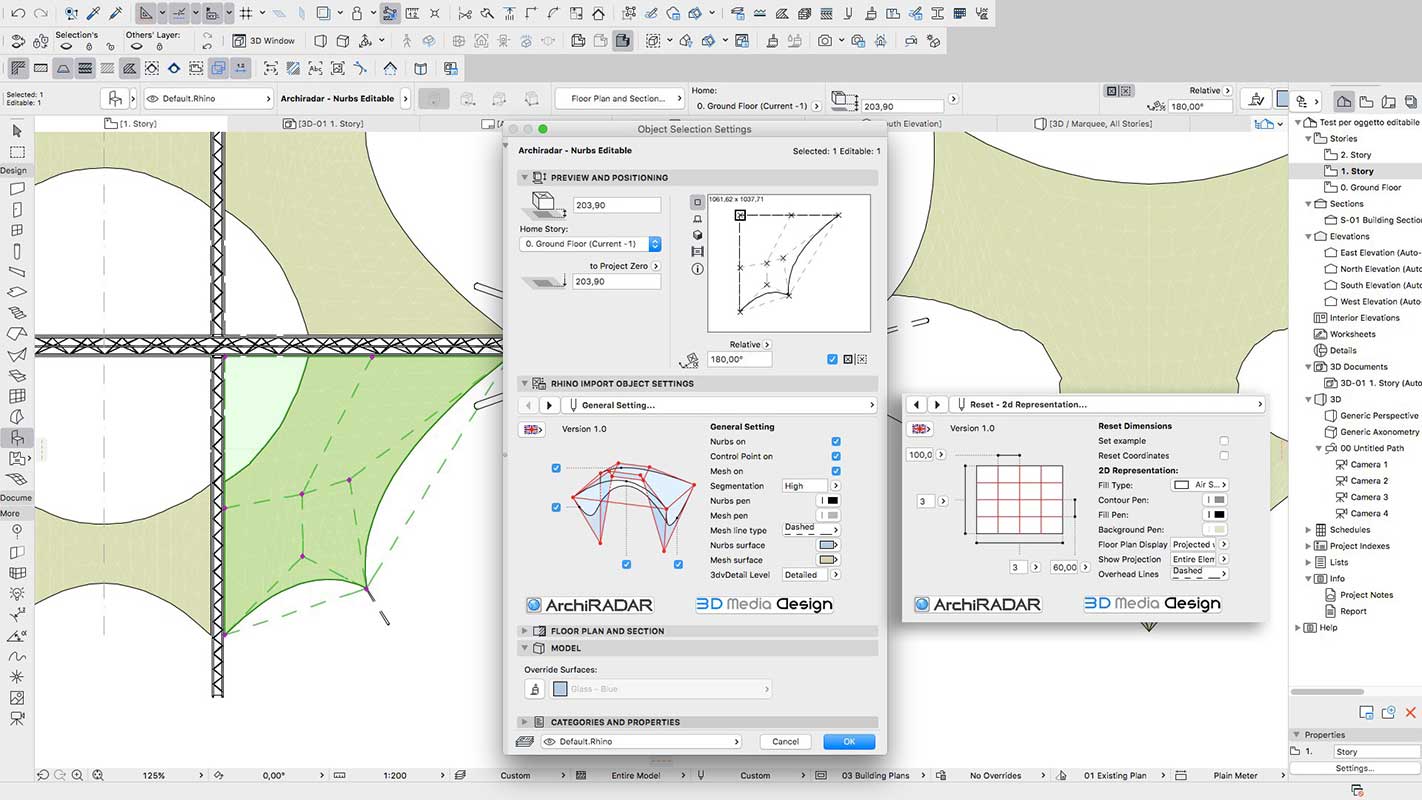Click the Project Map icon in Navigator
1422x800 pixels.
[x=1344, y=101]
